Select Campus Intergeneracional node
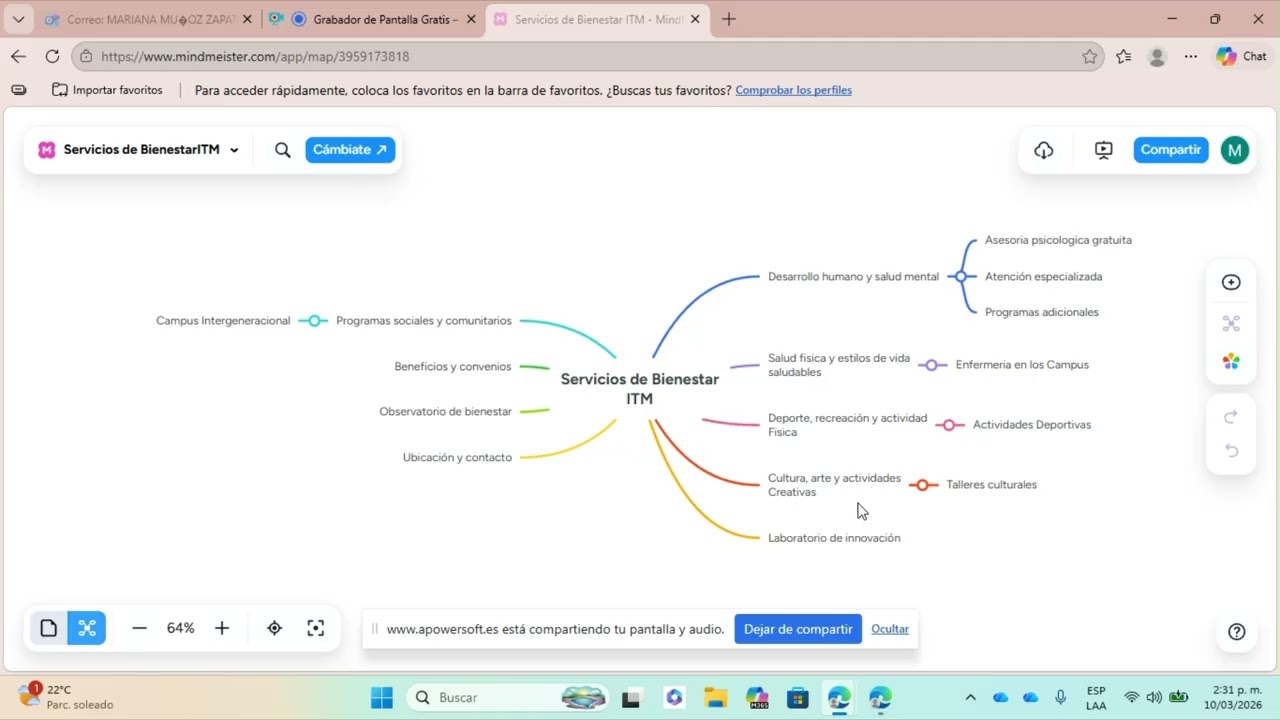 point(223,321)
